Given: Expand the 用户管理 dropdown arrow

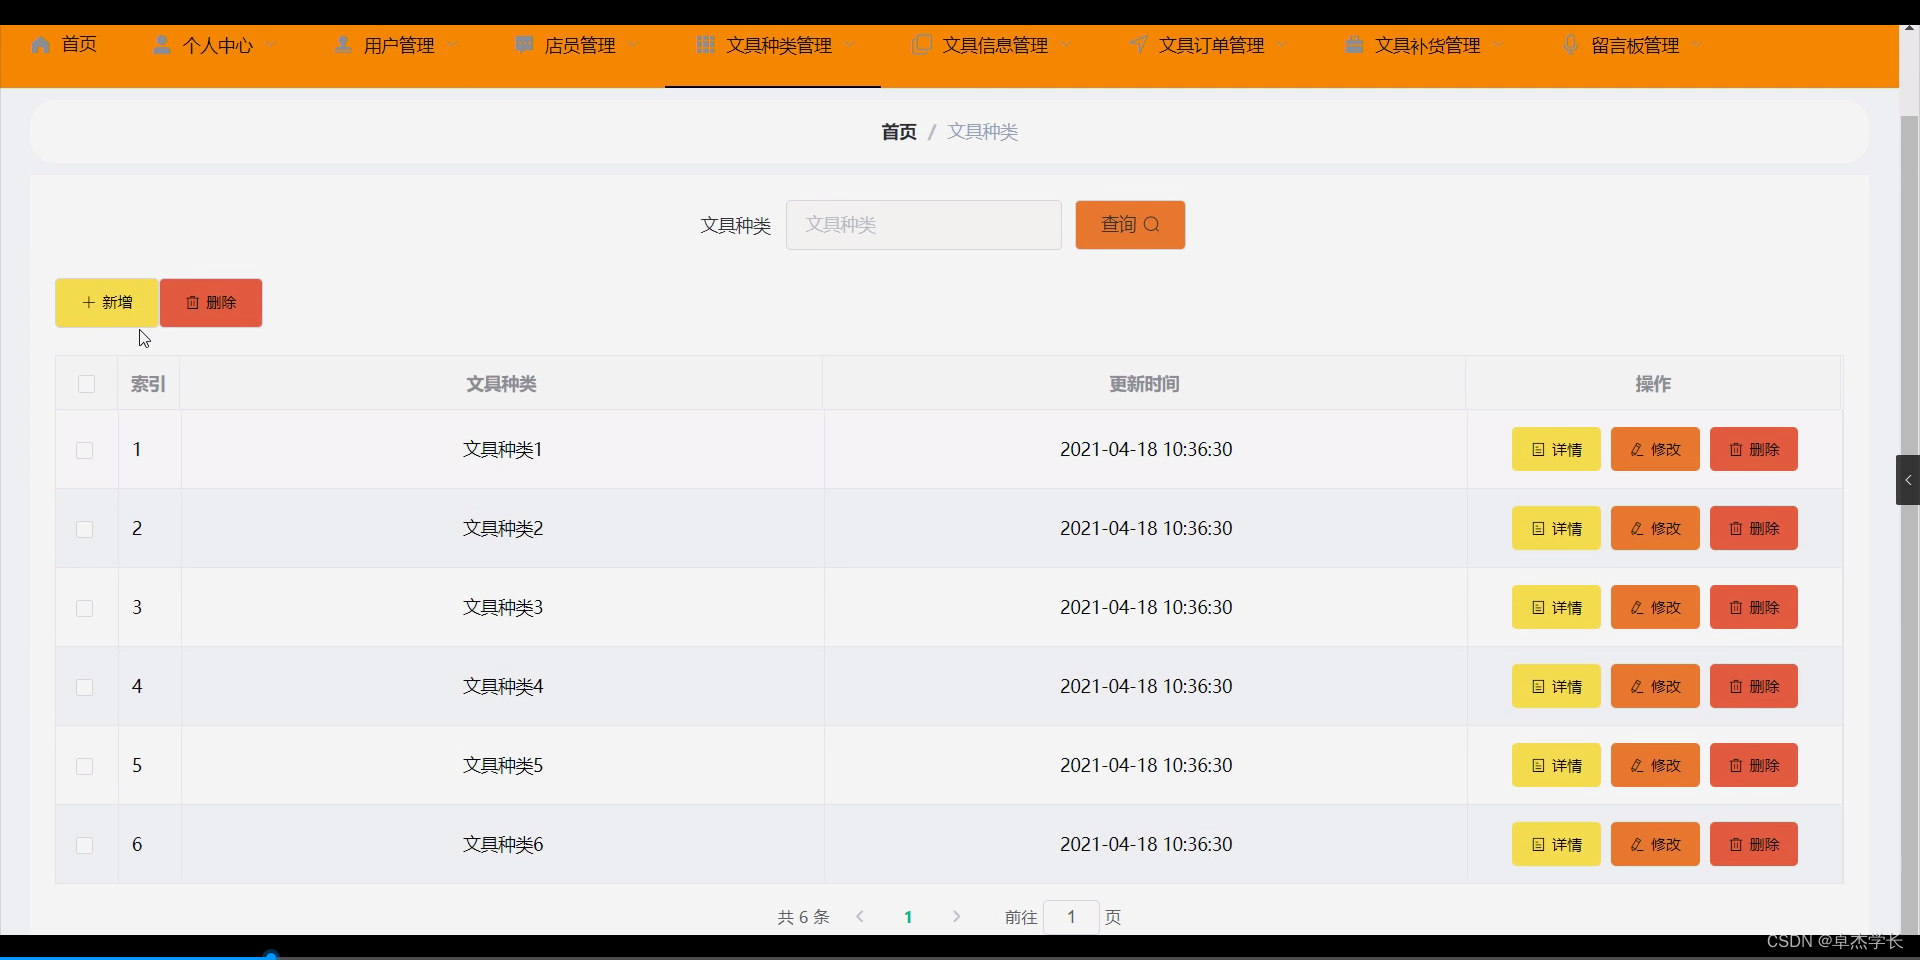Looking at the screenshot, I should pos(452,46).
